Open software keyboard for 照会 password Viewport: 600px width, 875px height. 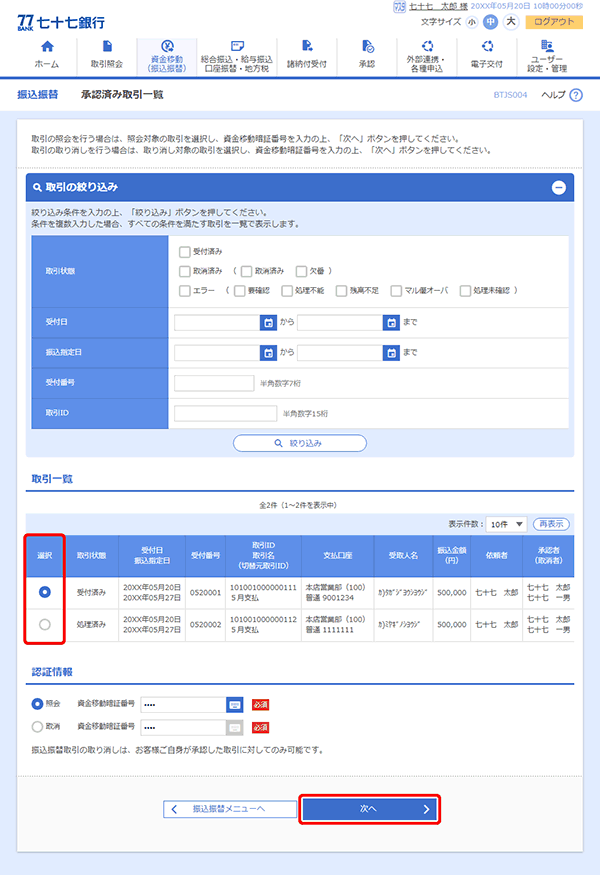(x=235, y=705)
